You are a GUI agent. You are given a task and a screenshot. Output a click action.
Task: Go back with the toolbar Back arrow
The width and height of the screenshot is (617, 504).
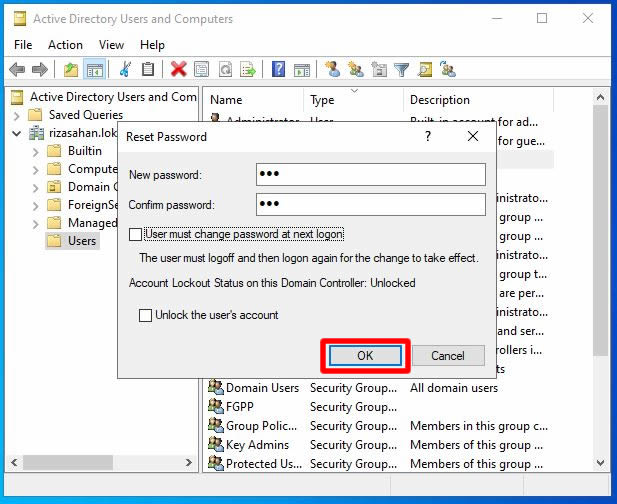(x=17, y=70)
